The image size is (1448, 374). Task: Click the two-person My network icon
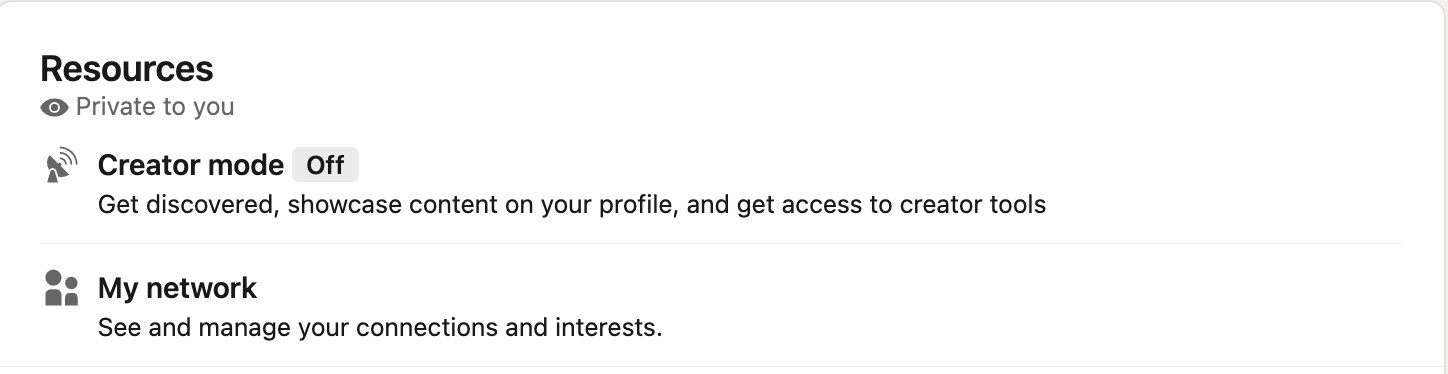point(61,288)
